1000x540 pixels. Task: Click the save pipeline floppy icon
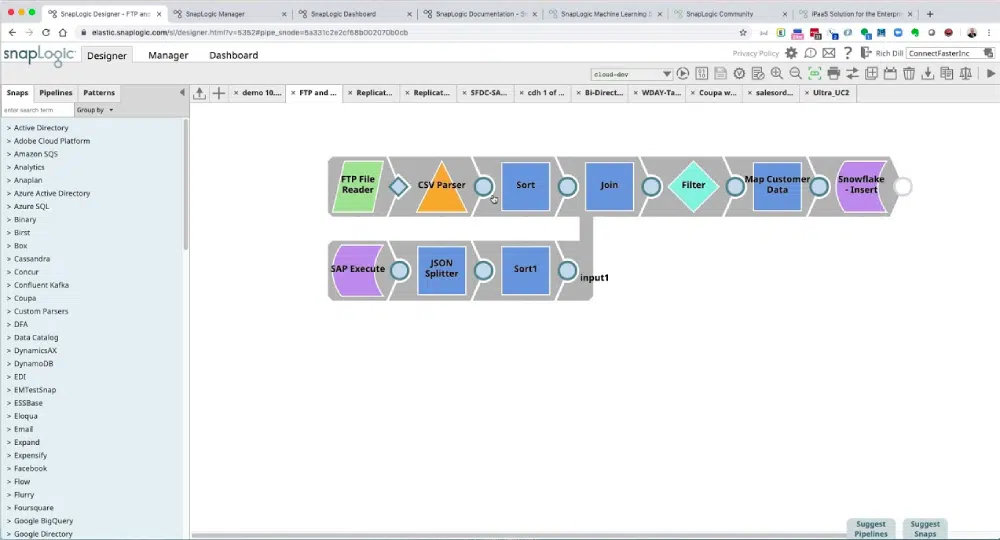coord(720,74)
